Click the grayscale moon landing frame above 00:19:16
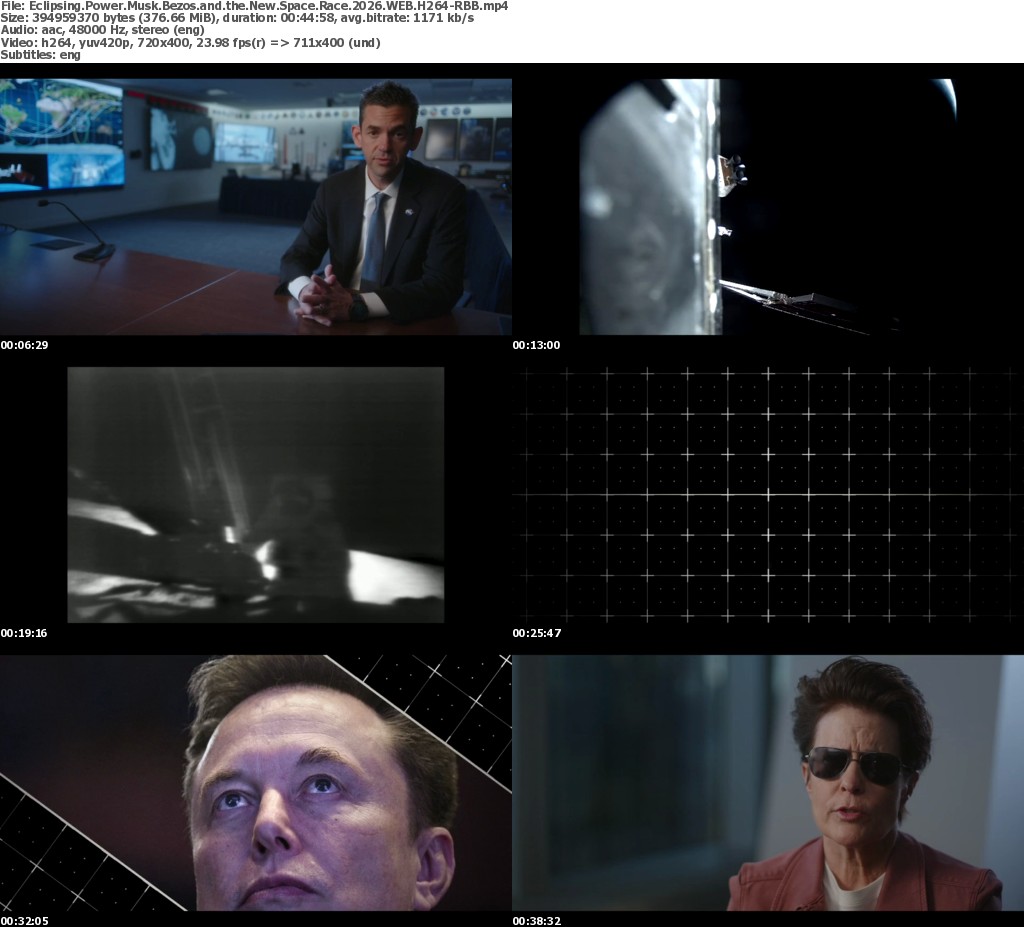1024x927 pixels. [x=256, y=495]
